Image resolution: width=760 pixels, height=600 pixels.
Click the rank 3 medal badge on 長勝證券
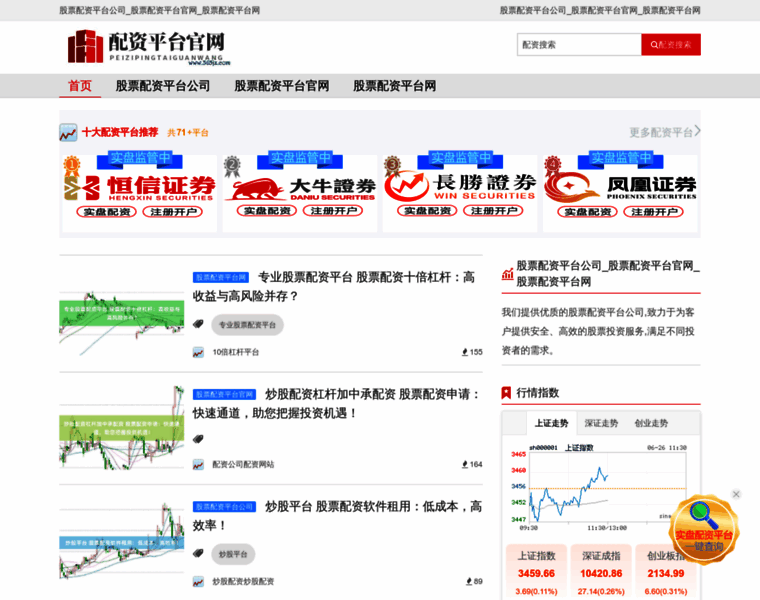(393, 165)
